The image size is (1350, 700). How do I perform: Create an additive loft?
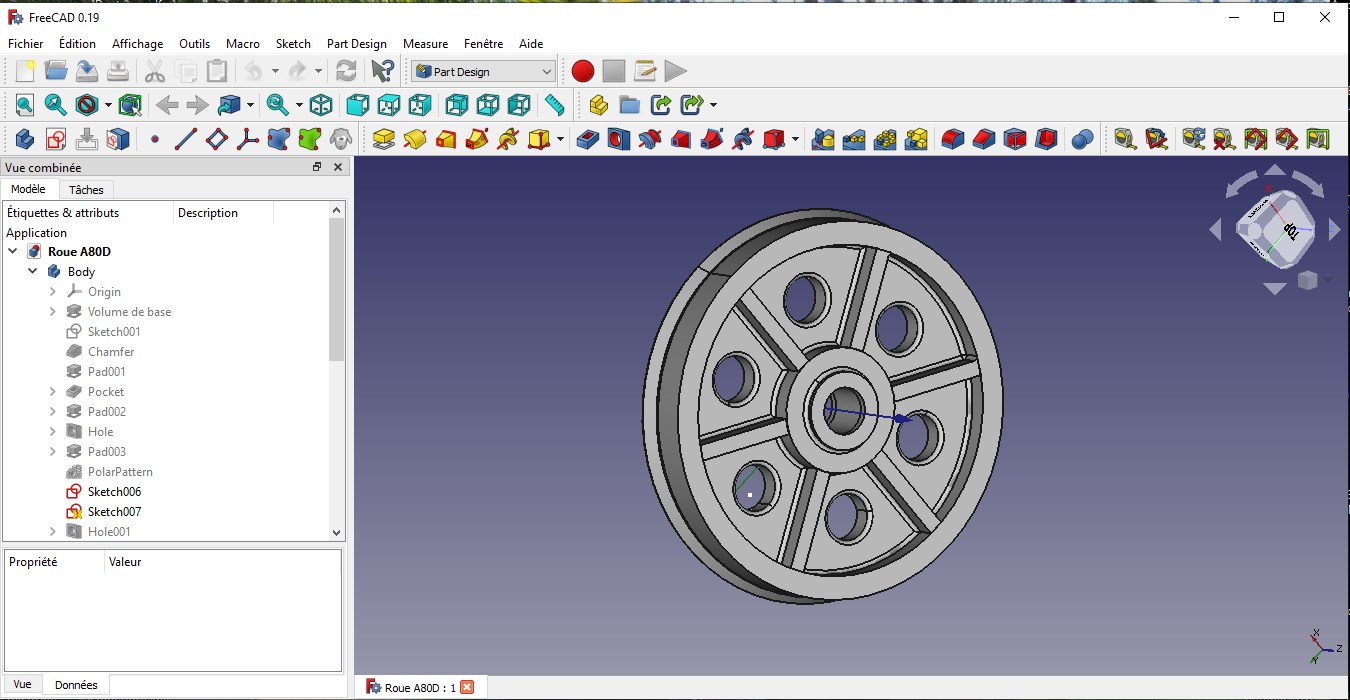point(446,139)
